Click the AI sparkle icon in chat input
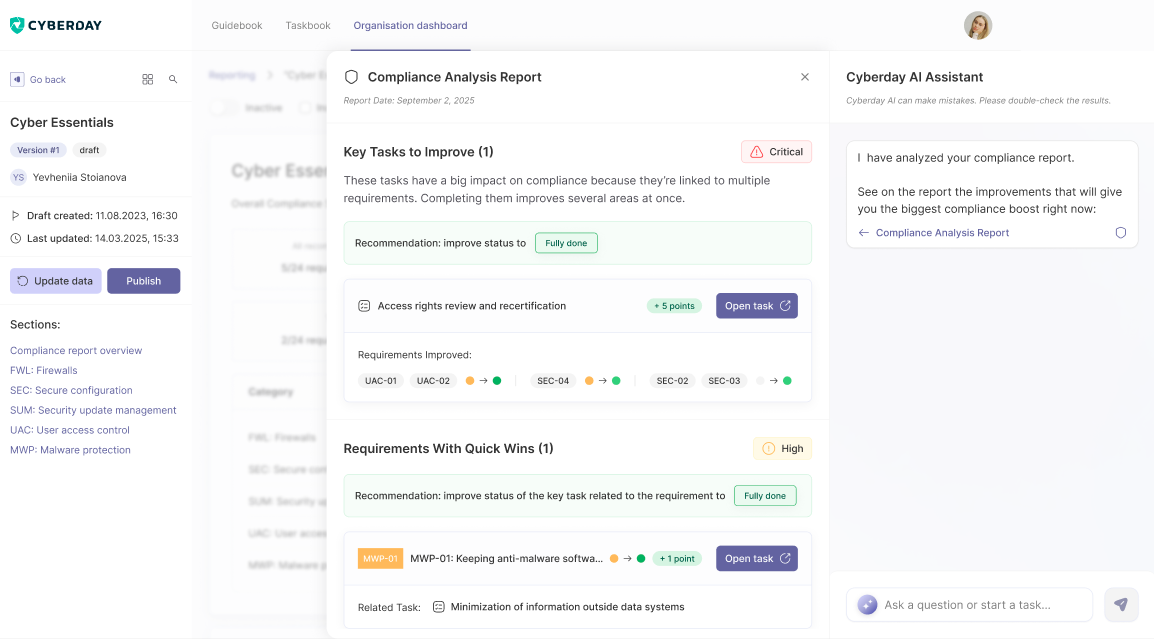The image size is (1154, 639). tap(868, 605)
